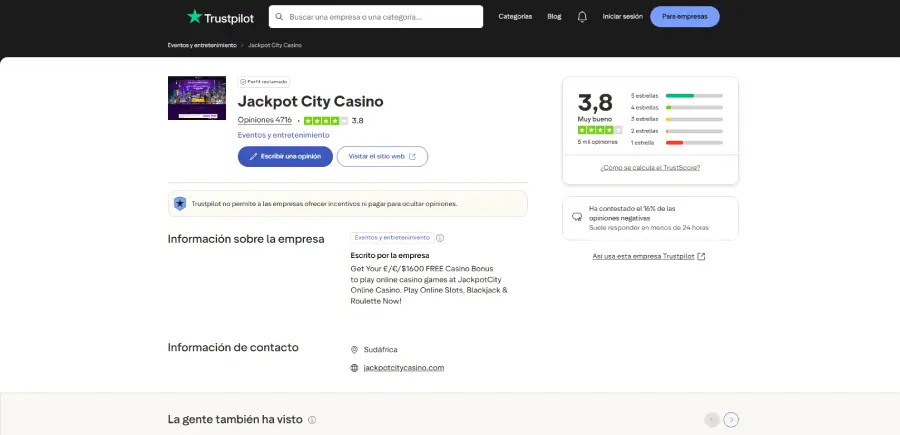Click the location pin icon beside Sudáfrica
900x435 pixels.
[354, 349]
